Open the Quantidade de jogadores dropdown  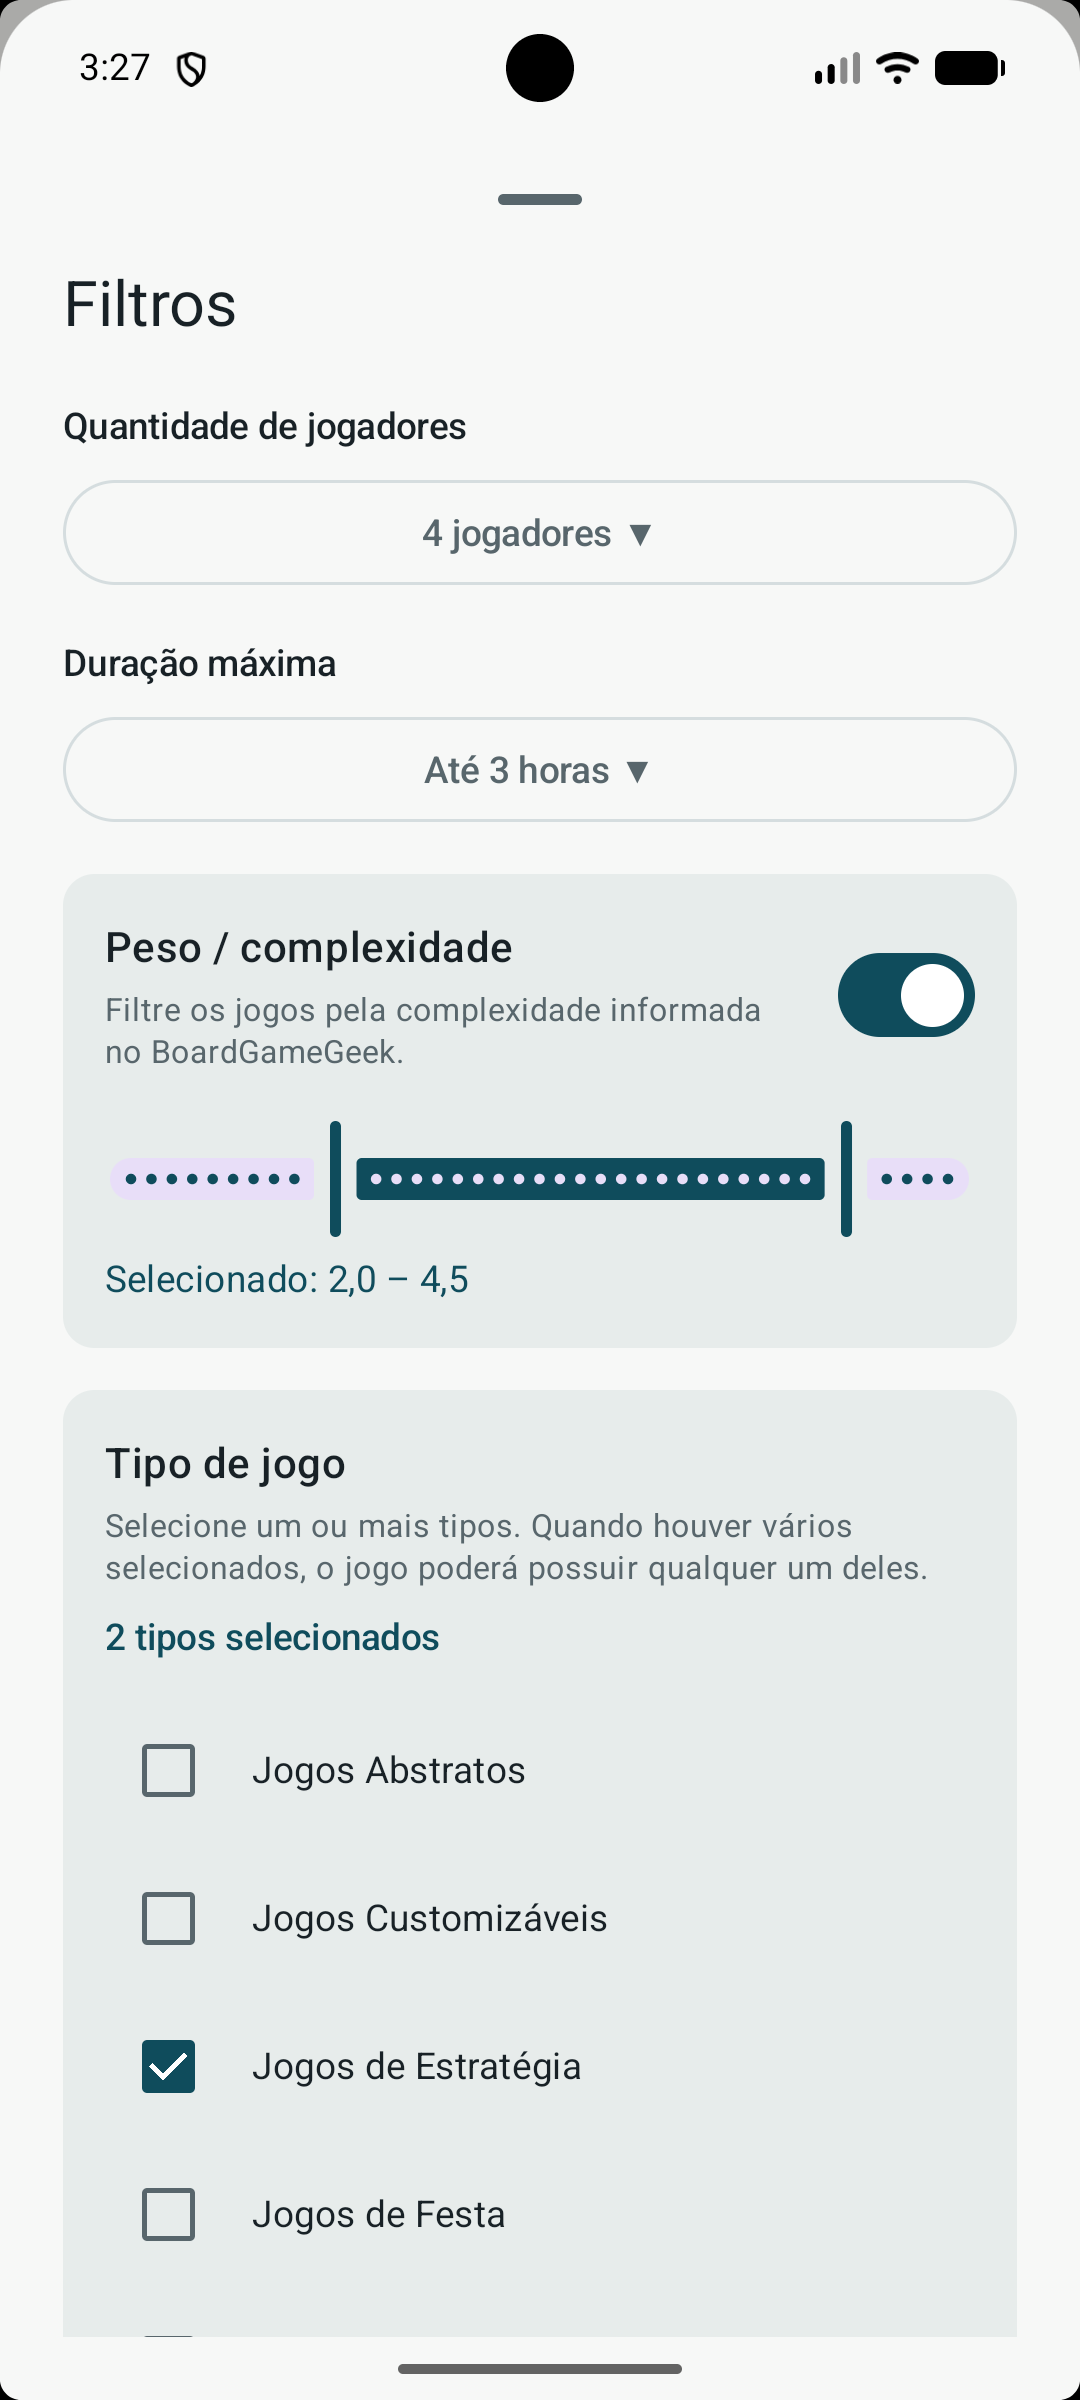(x=540, y=533)
